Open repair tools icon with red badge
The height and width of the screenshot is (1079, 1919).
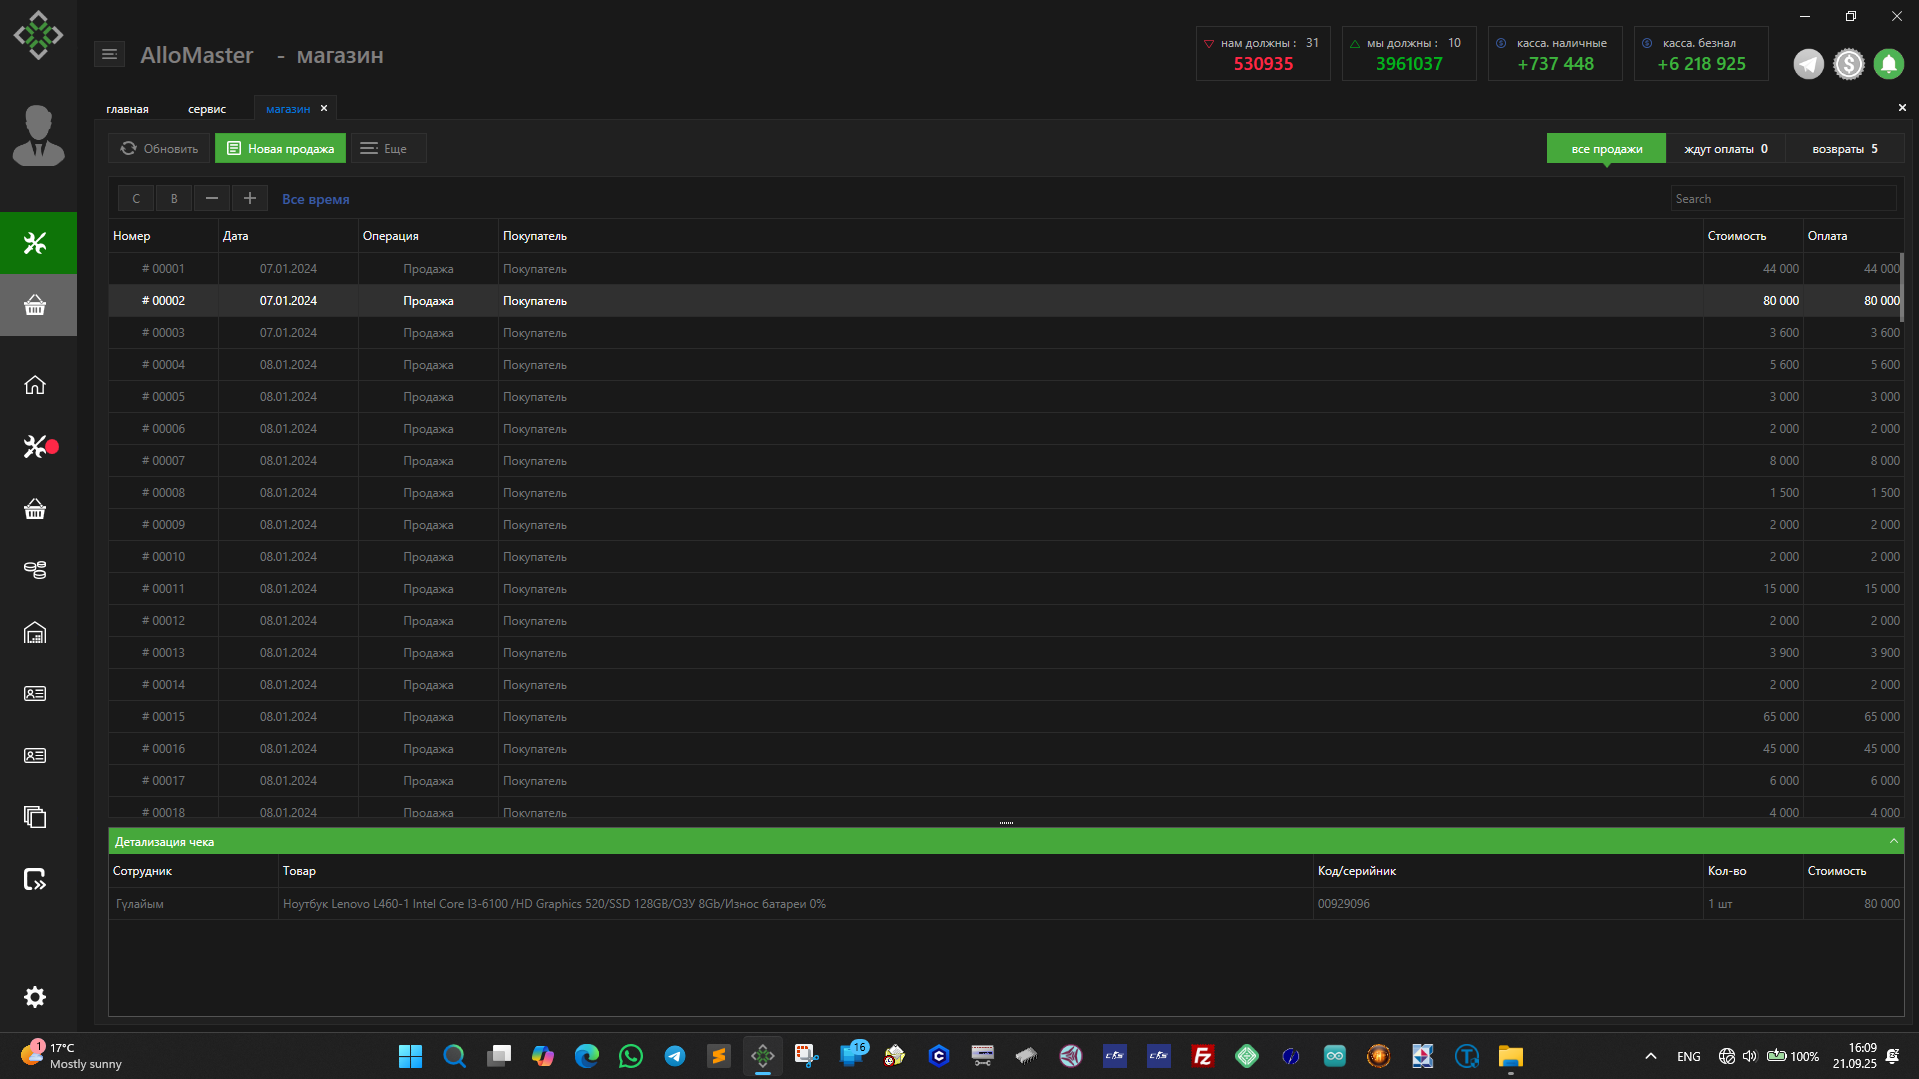(36, 447)
